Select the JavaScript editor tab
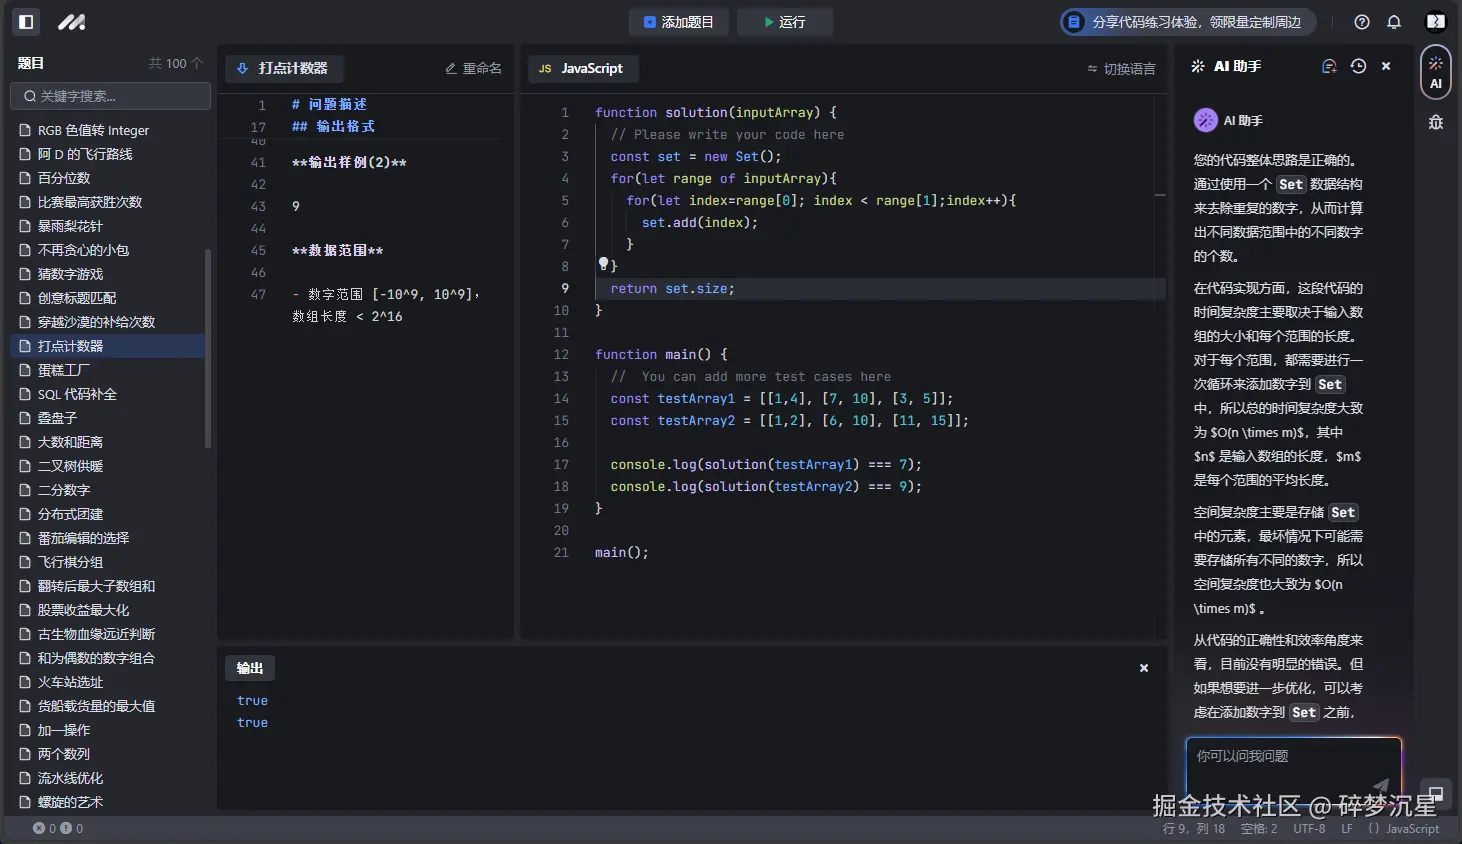Viewport: 1462px width, 844px height. pos(582,69)
